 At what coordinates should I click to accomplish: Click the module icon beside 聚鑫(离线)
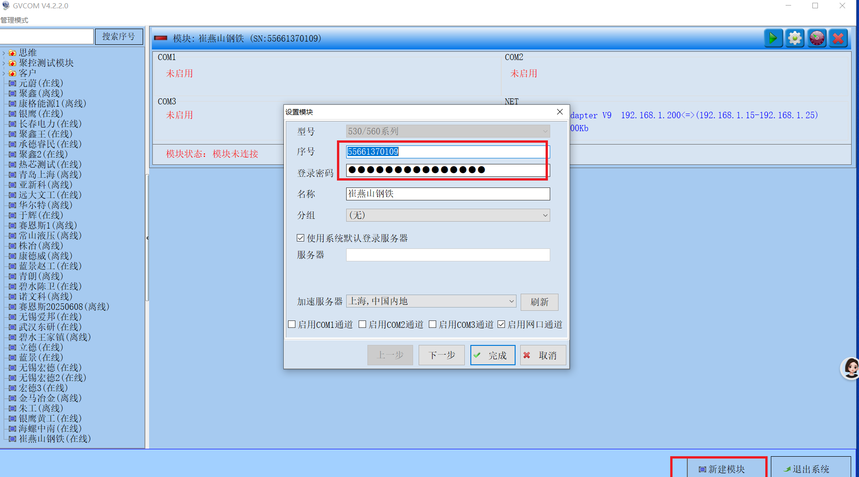(12, 94)
